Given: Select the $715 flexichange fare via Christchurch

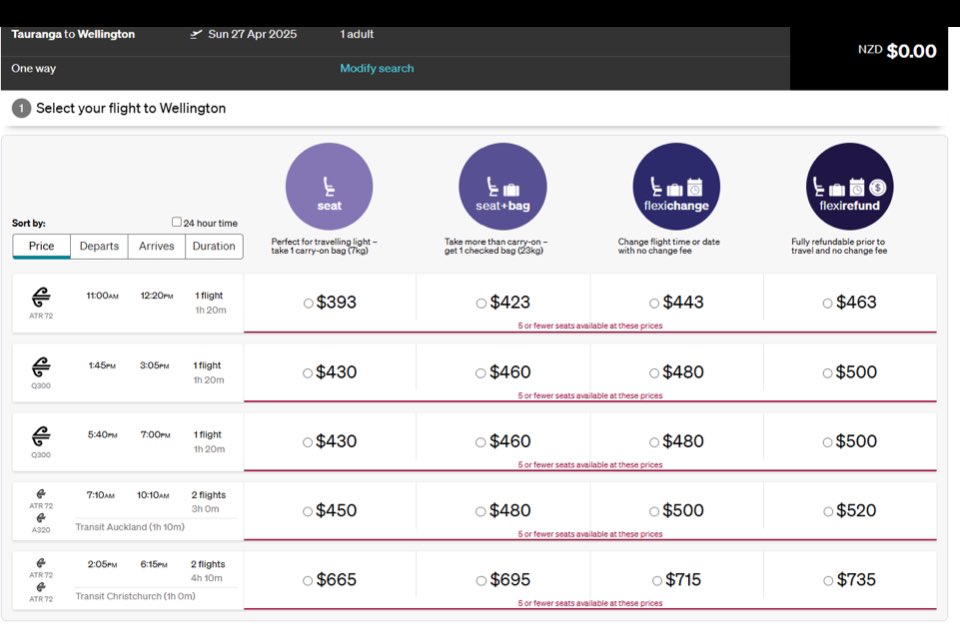Looking at the screenshot, I should (657, 580).
